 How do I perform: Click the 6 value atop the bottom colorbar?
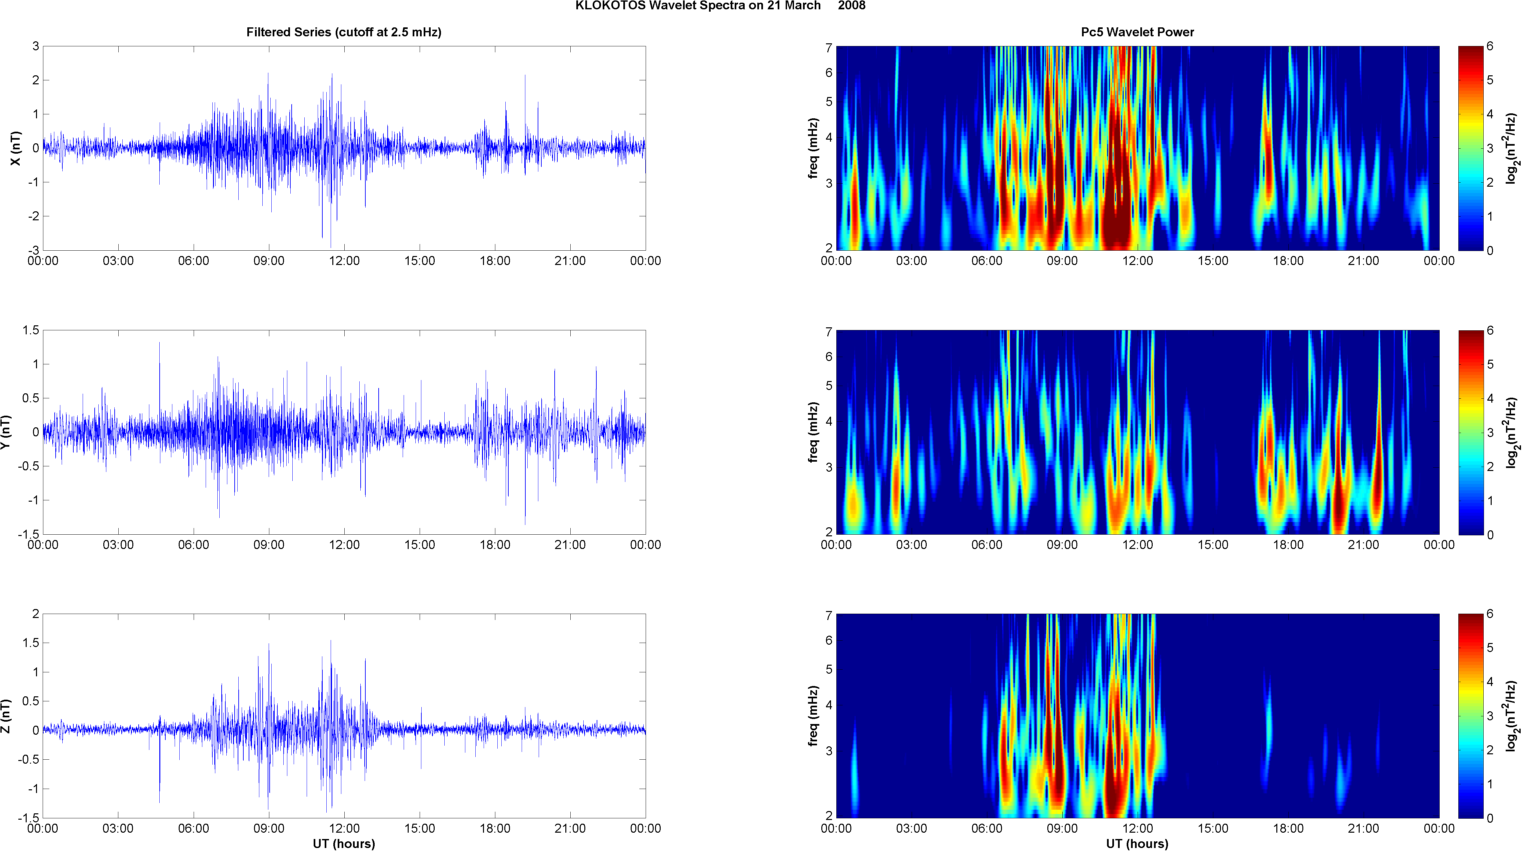(1490, 614)
